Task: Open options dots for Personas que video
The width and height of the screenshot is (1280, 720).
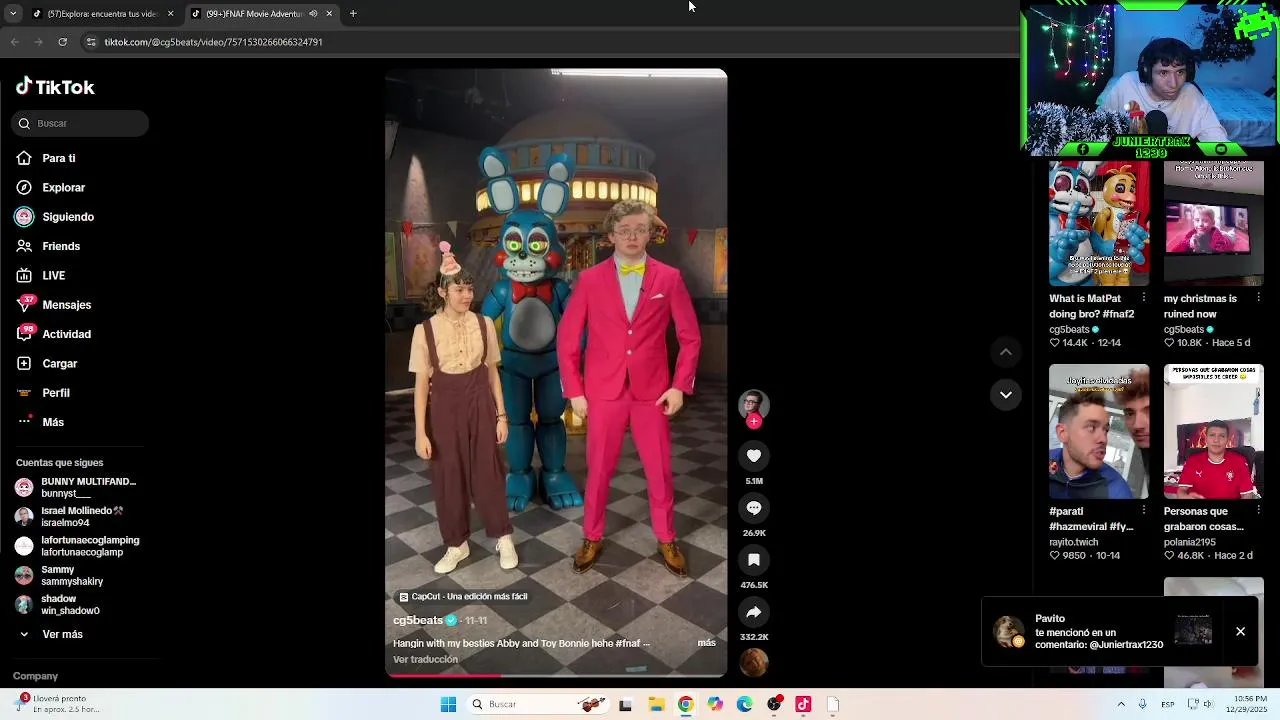Action: pos(1258,511)
